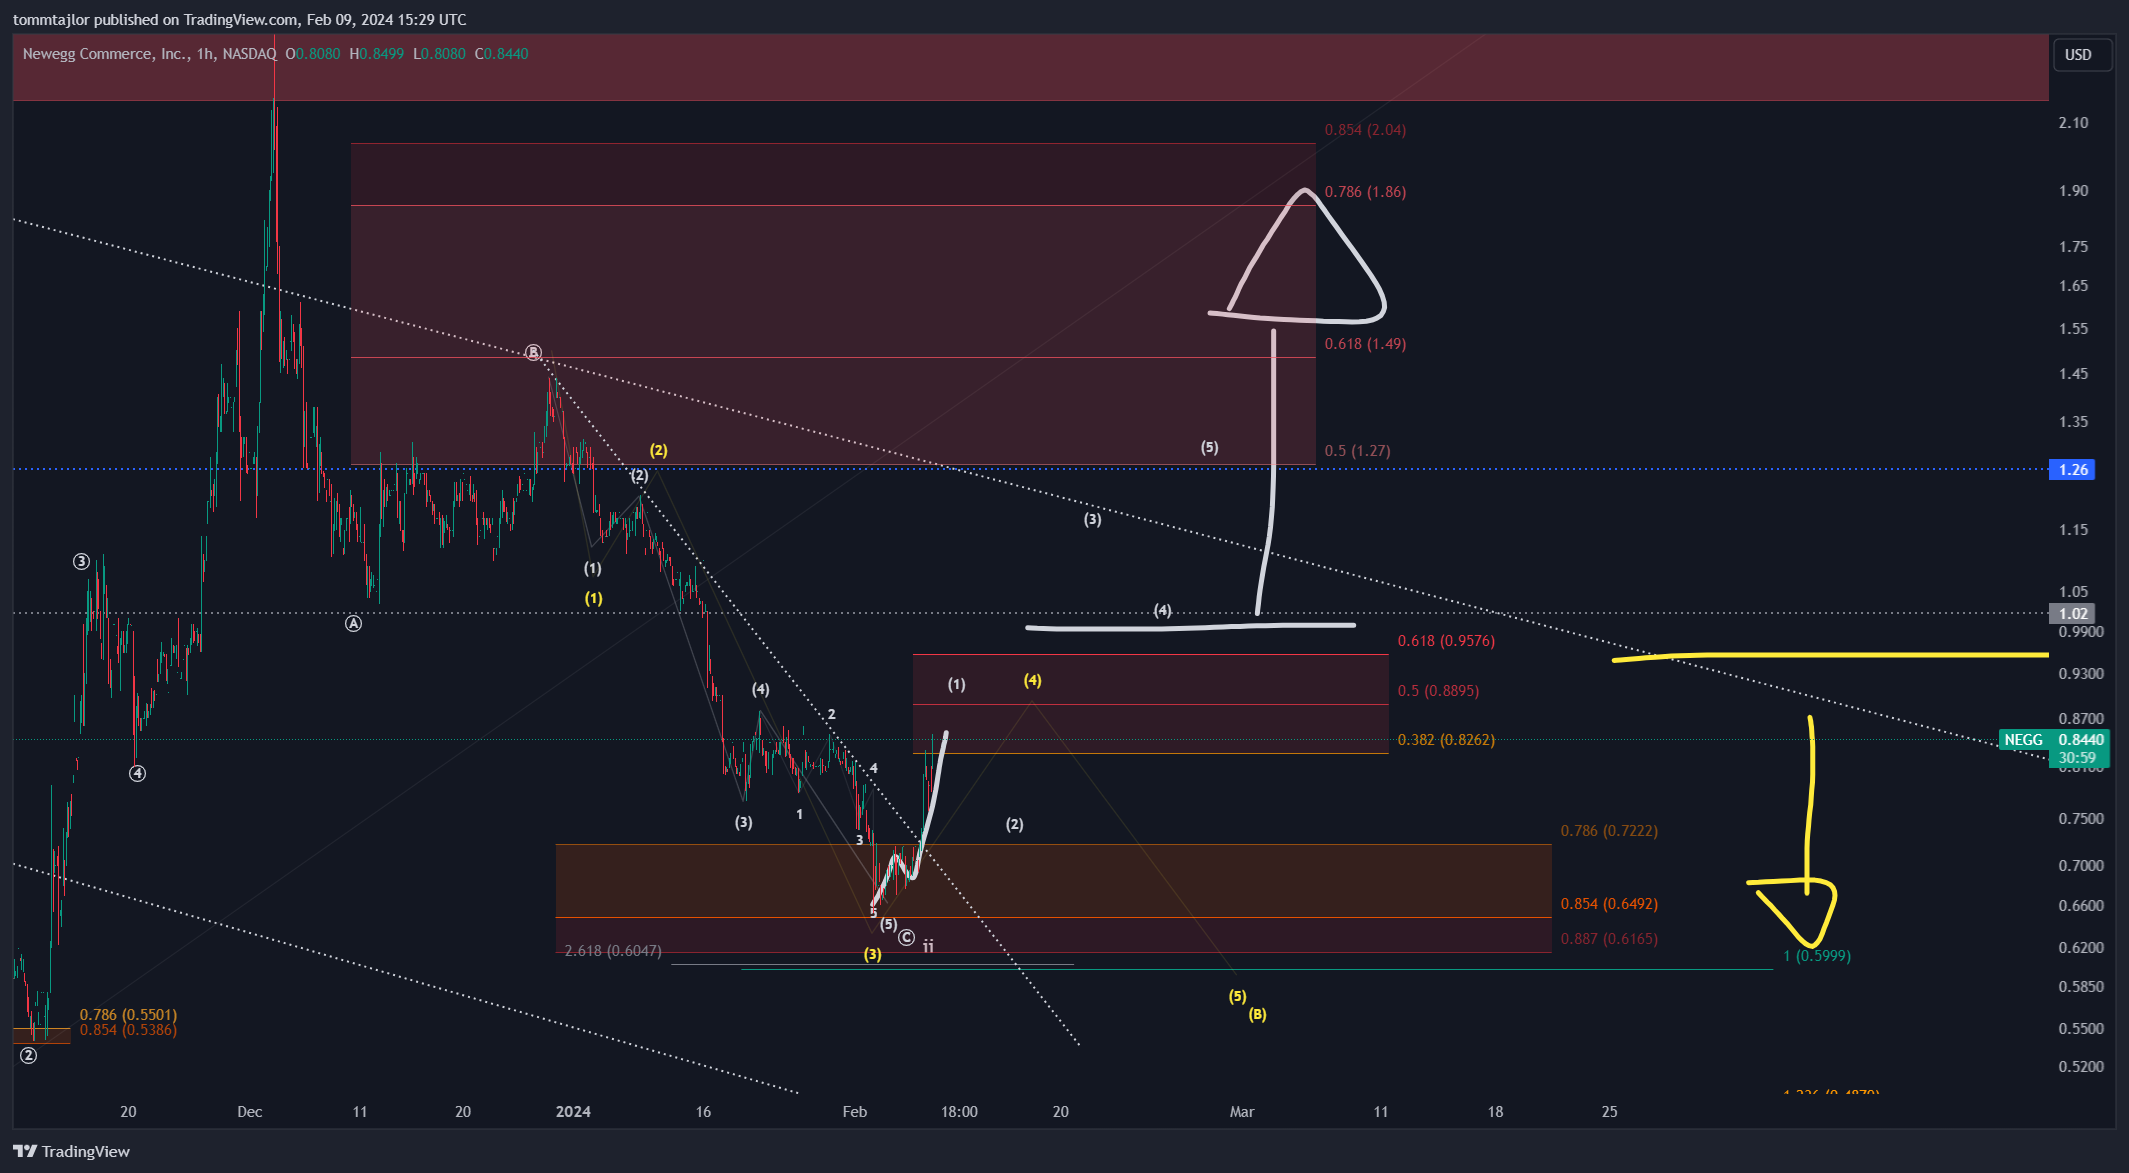The height and width of the screenshot is (1173, 2129).
Task: Click the 0.5 (0.8895) retracement label
Action: point(1438,691)
